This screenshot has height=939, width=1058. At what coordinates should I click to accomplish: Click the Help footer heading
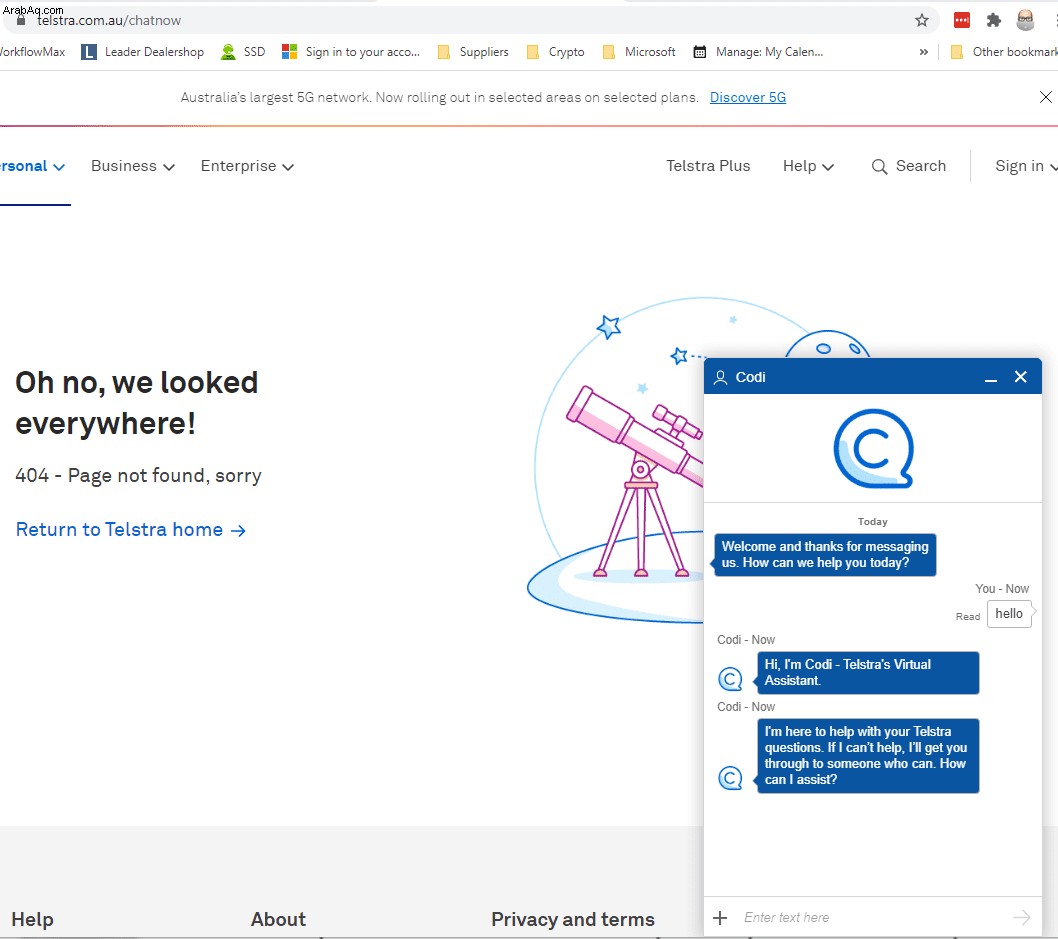pyautogui.click(x=32, y=919)
